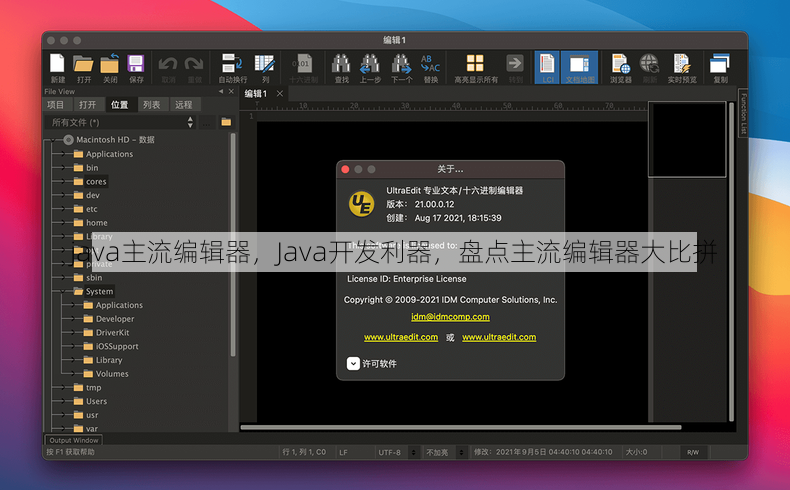The width and height of the screenshot is (790, 490).
Task: Open the 所有文件 (*) file filter dropdown
Action: [x=120, y=122]
